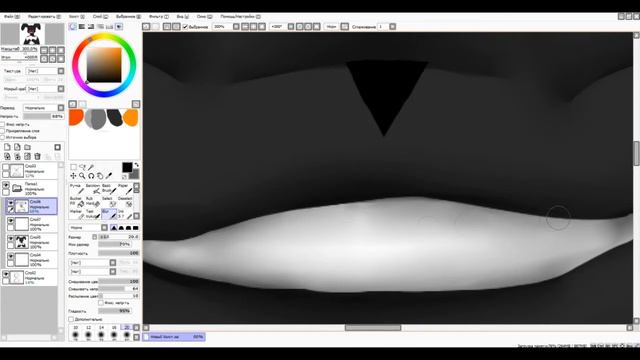
Task: Click the zoom in navigator button
Action: pos(52,50)
